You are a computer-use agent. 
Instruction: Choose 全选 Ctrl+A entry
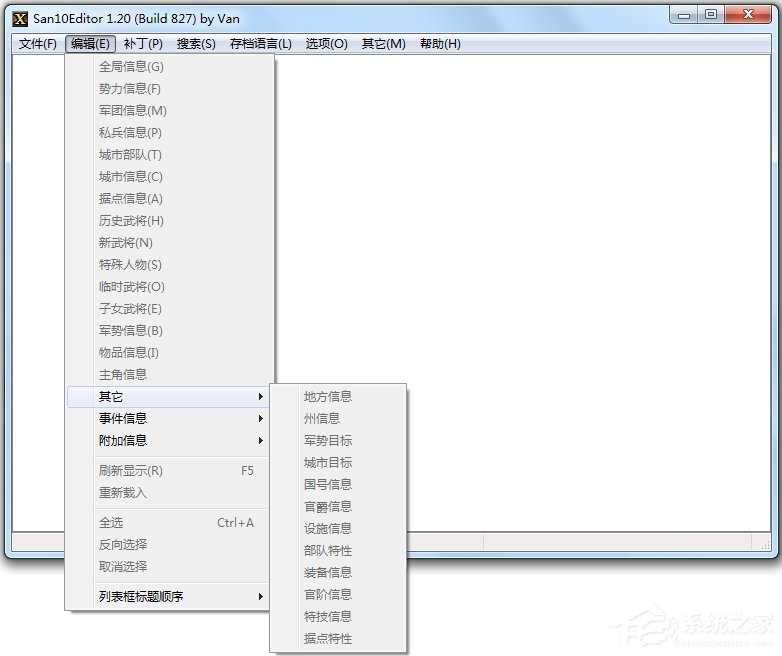(170, 522)
